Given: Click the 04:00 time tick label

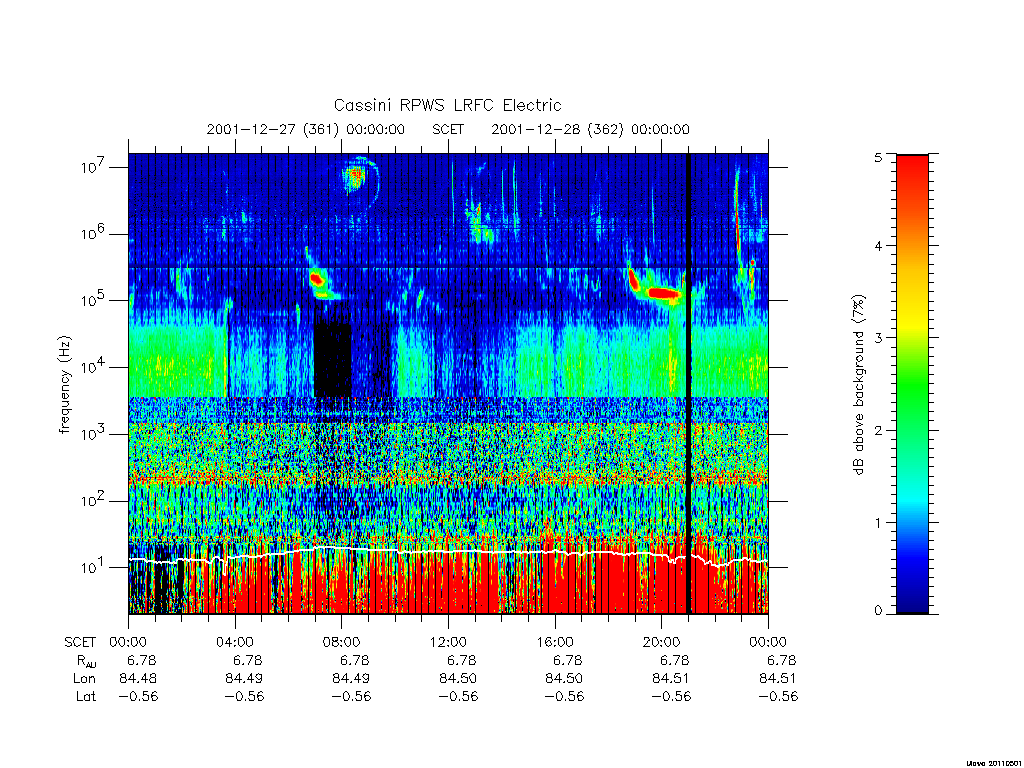Looking at the screenshot, I should [x=234, y=642].
